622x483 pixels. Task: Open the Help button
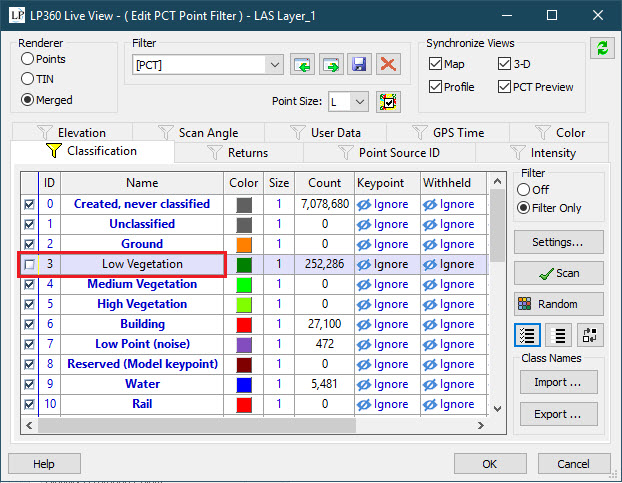[x=44, y=464]
